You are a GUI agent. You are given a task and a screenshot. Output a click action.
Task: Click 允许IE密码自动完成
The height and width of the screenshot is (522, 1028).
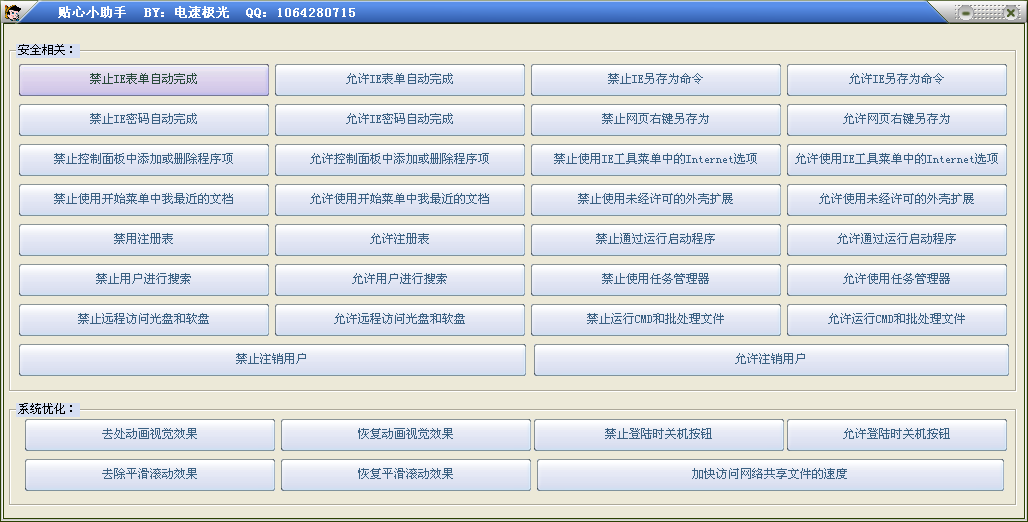(400, 120)
